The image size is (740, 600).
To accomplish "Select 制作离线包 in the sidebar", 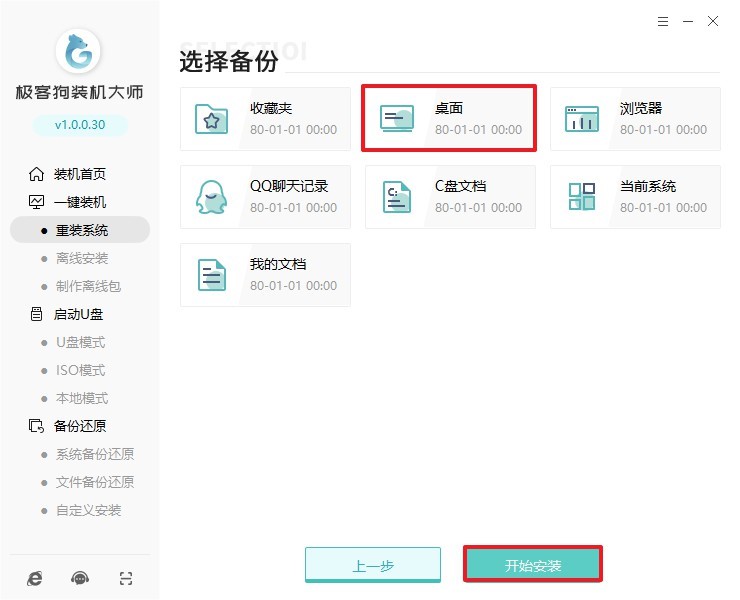I will pos(88,286).
